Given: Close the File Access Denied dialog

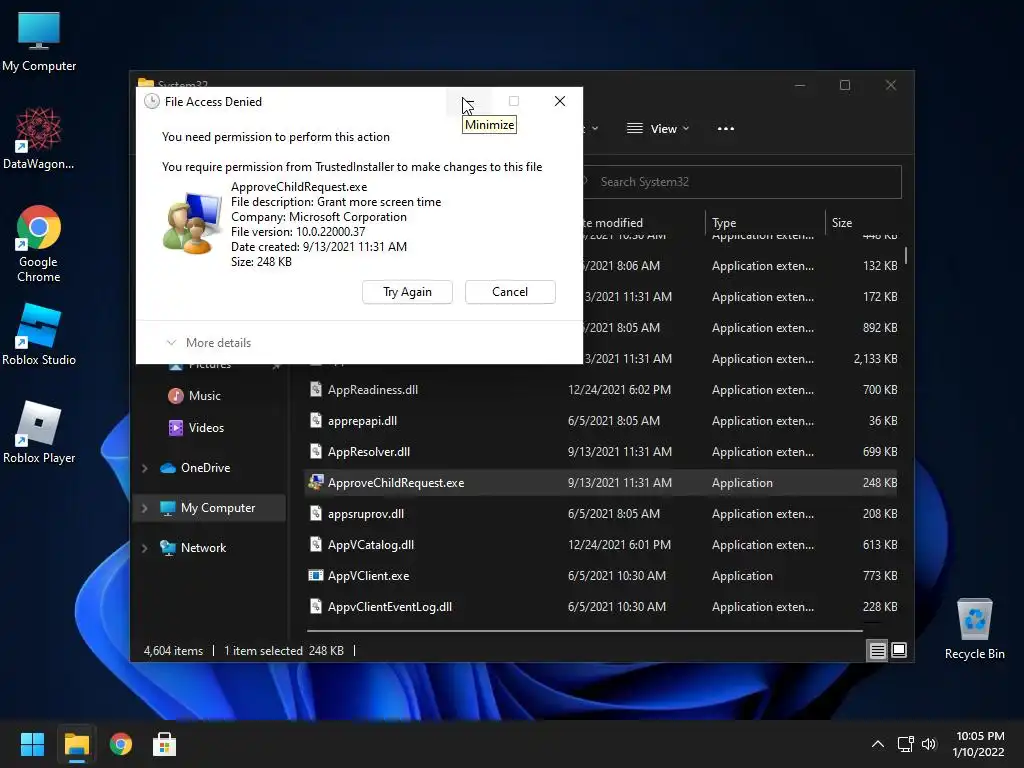Looking at the screenshot, I should (x=560, y=101).
